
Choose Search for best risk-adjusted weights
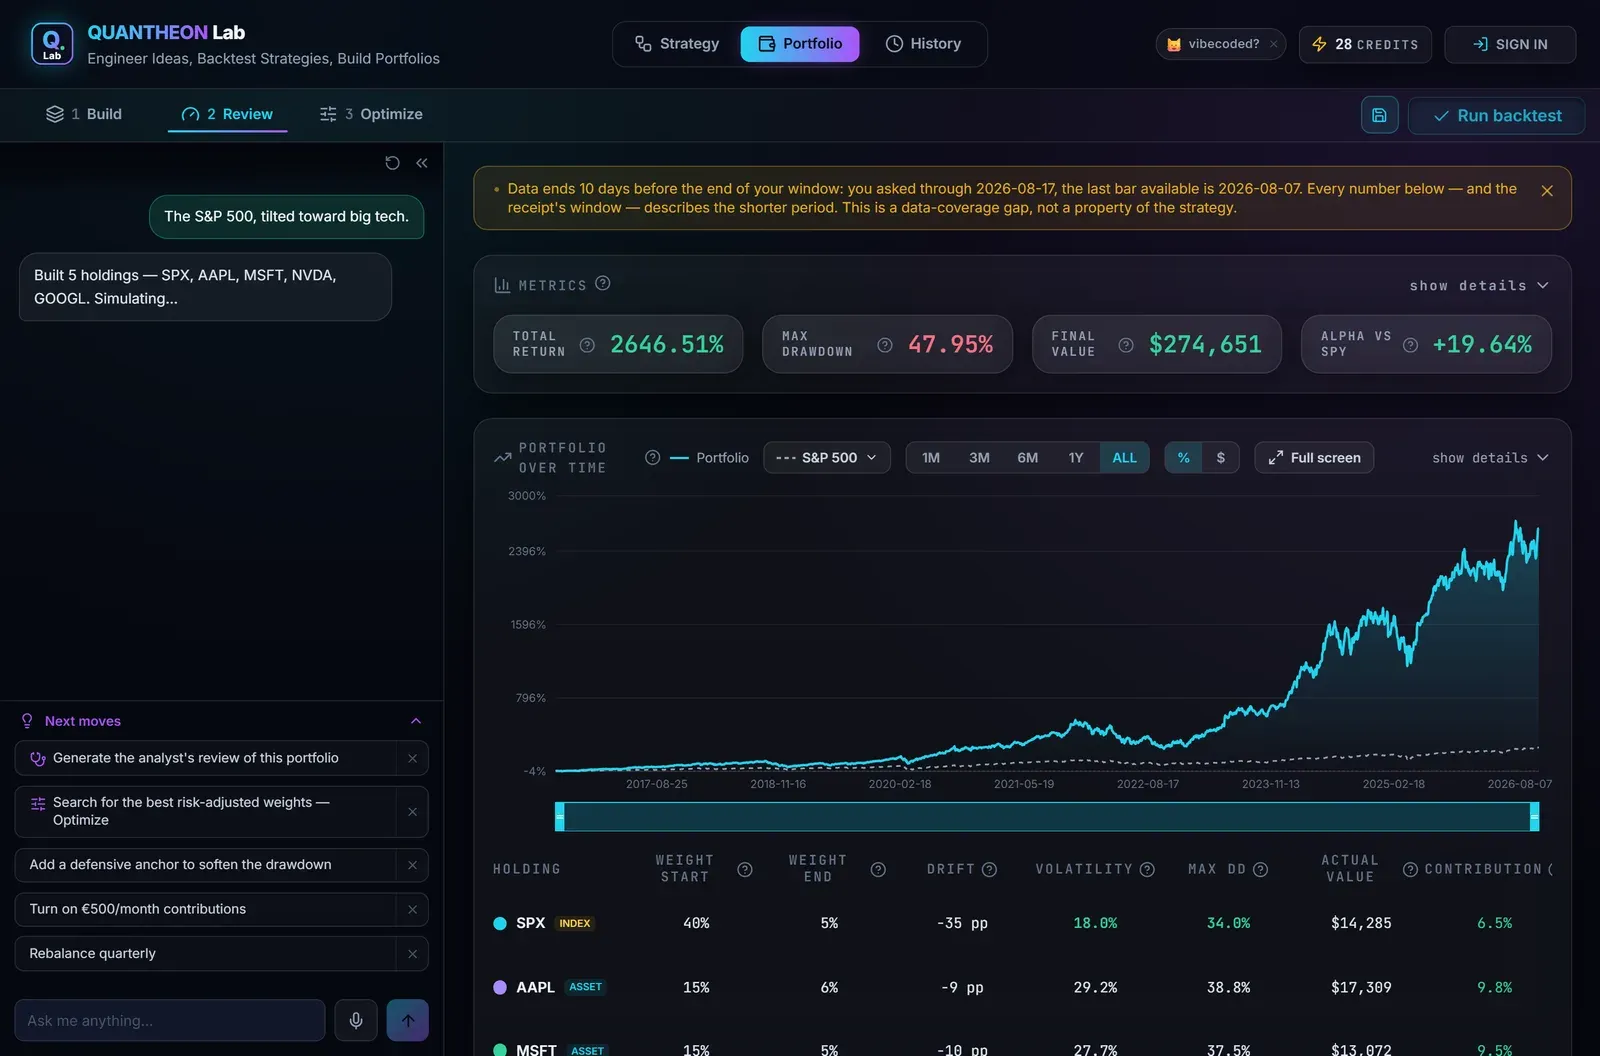206,811
